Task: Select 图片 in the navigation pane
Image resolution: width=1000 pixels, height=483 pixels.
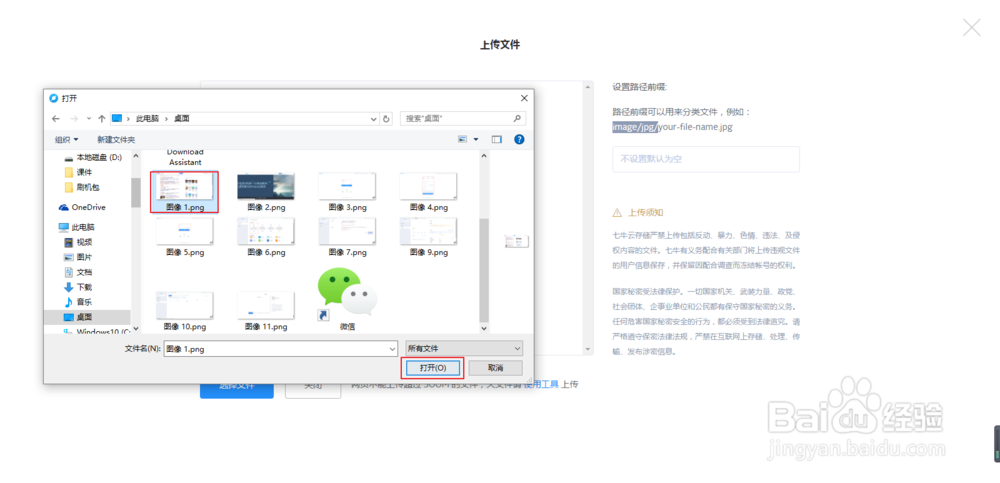Action: (x=78, y=257)
